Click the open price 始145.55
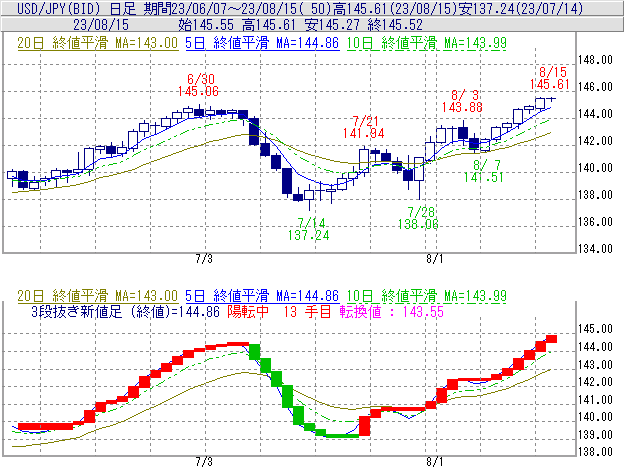Viewport: 624px width, 475px height. tap(206, 25)
